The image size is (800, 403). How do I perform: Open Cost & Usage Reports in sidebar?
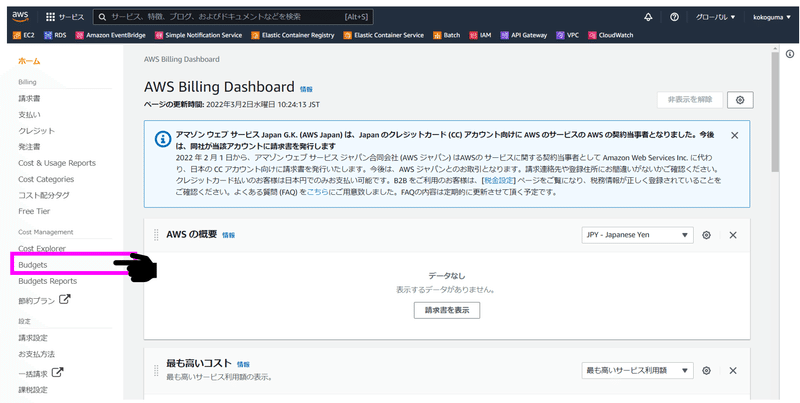point(57,163)
